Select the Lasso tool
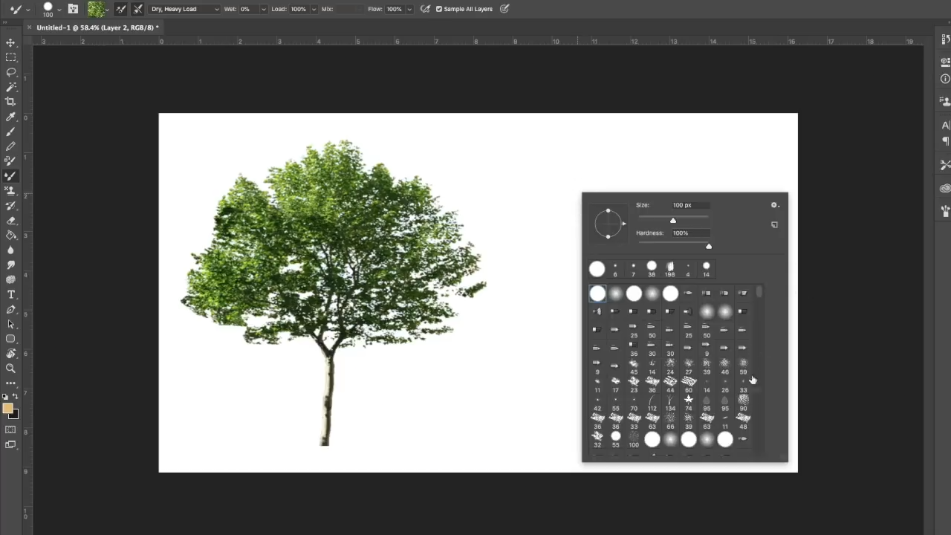 coord(11,72)
